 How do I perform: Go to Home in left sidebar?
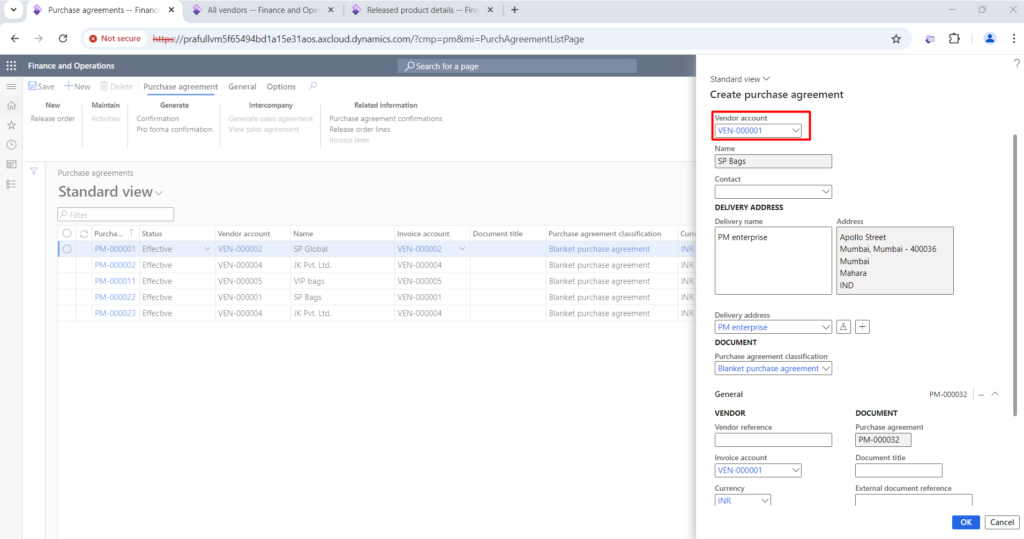(11, 105)
